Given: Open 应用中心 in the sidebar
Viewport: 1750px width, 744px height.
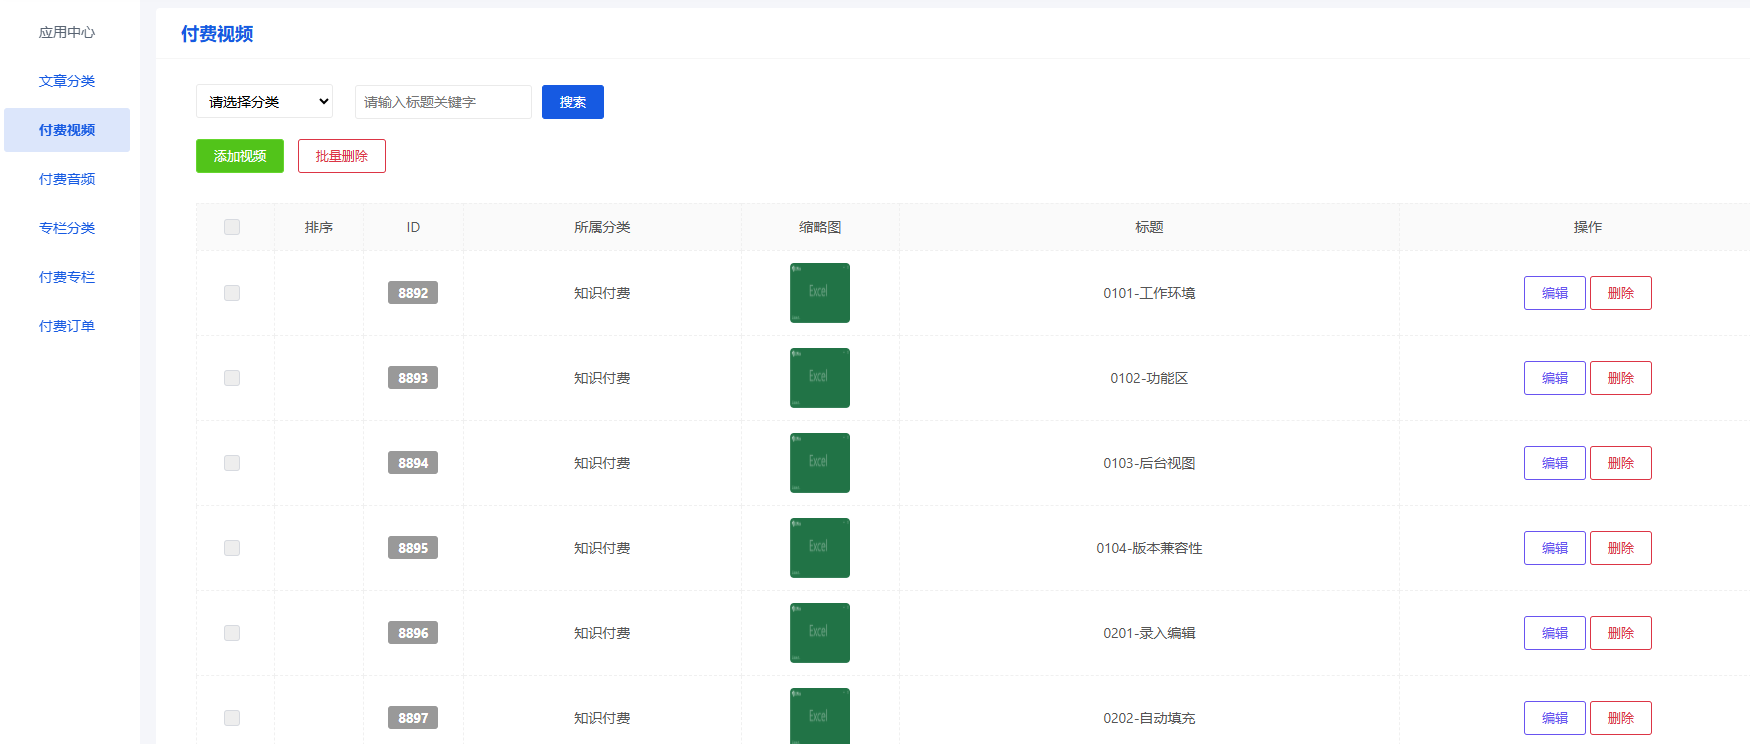Looking at the screenshot, I should pos(67,32).
